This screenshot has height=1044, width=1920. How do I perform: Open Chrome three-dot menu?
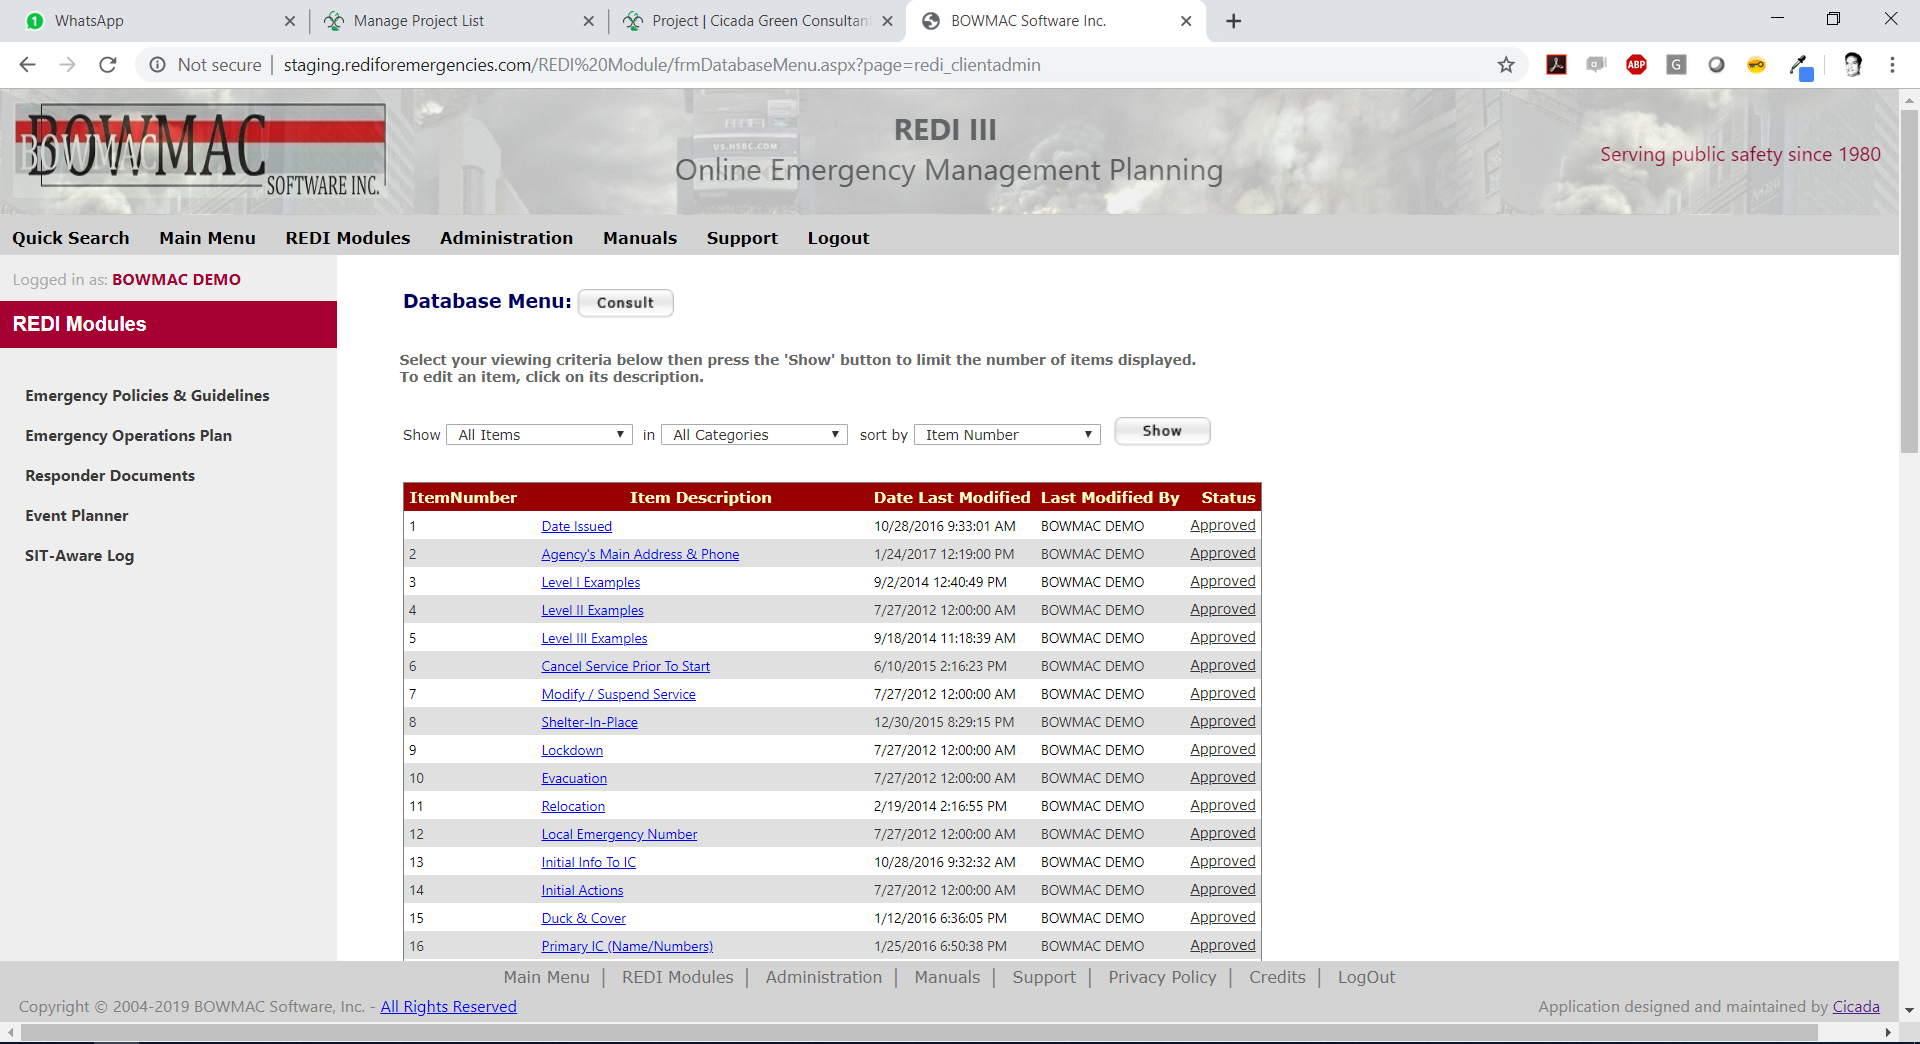[1892, 65]
